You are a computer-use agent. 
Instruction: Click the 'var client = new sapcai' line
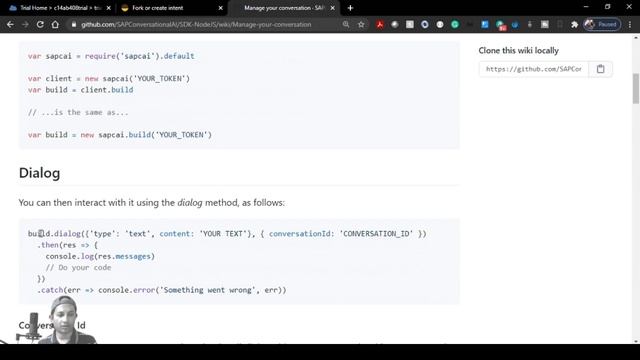pyautogui.click(x=109, y=78)
